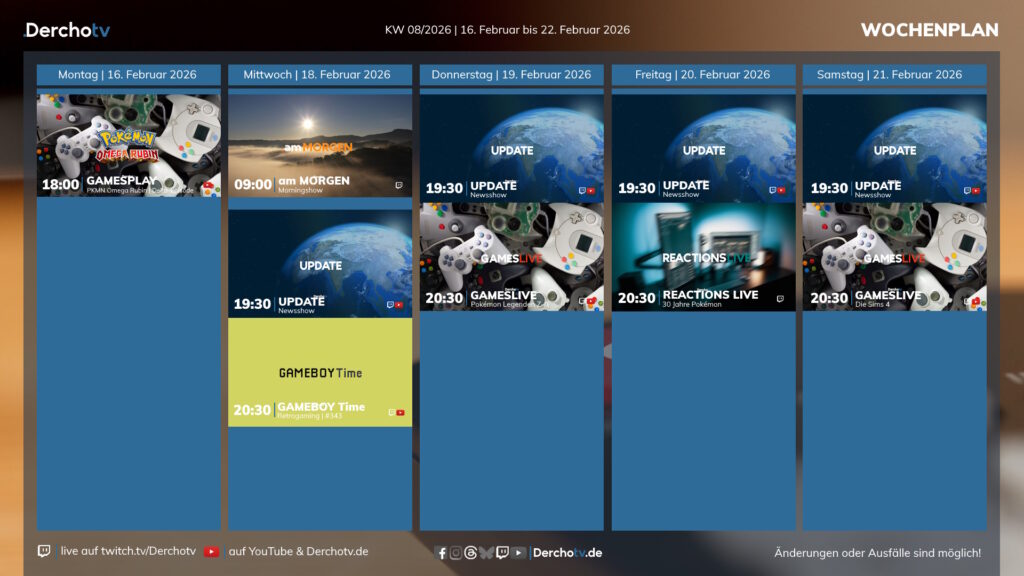
Task: Select the Freitag 20. Februar 2026 header
Action: (x=703, y=75)
